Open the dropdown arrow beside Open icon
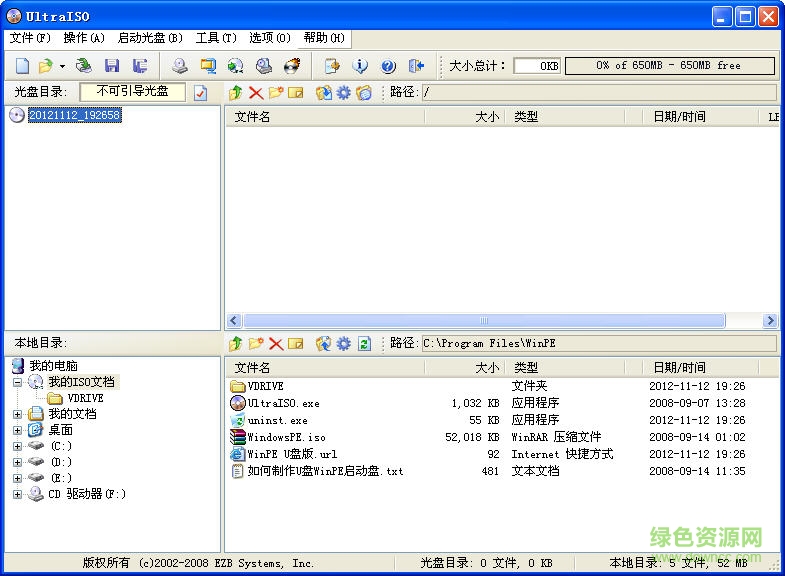Image resolution: width=785 pixels, height=576 pixels. (62, 66)
